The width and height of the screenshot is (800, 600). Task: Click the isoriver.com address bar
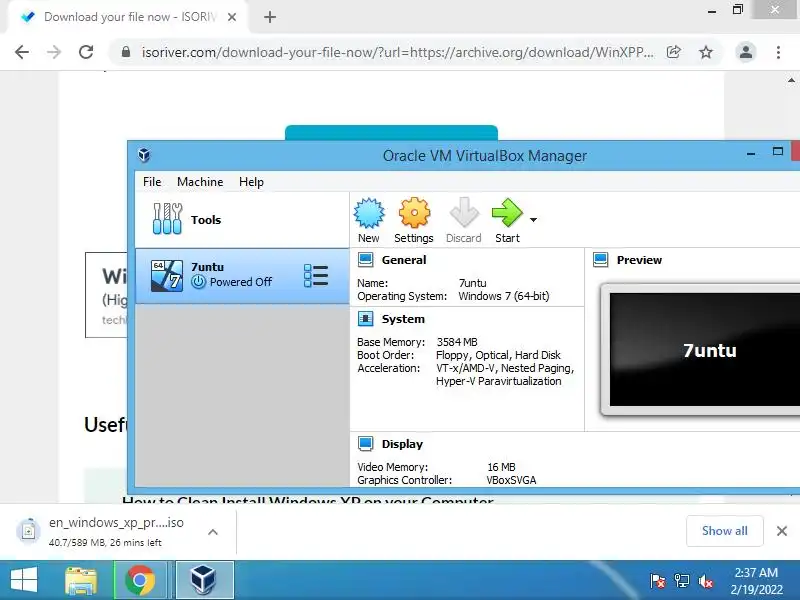pyautogui.click(x=397, y=52)
